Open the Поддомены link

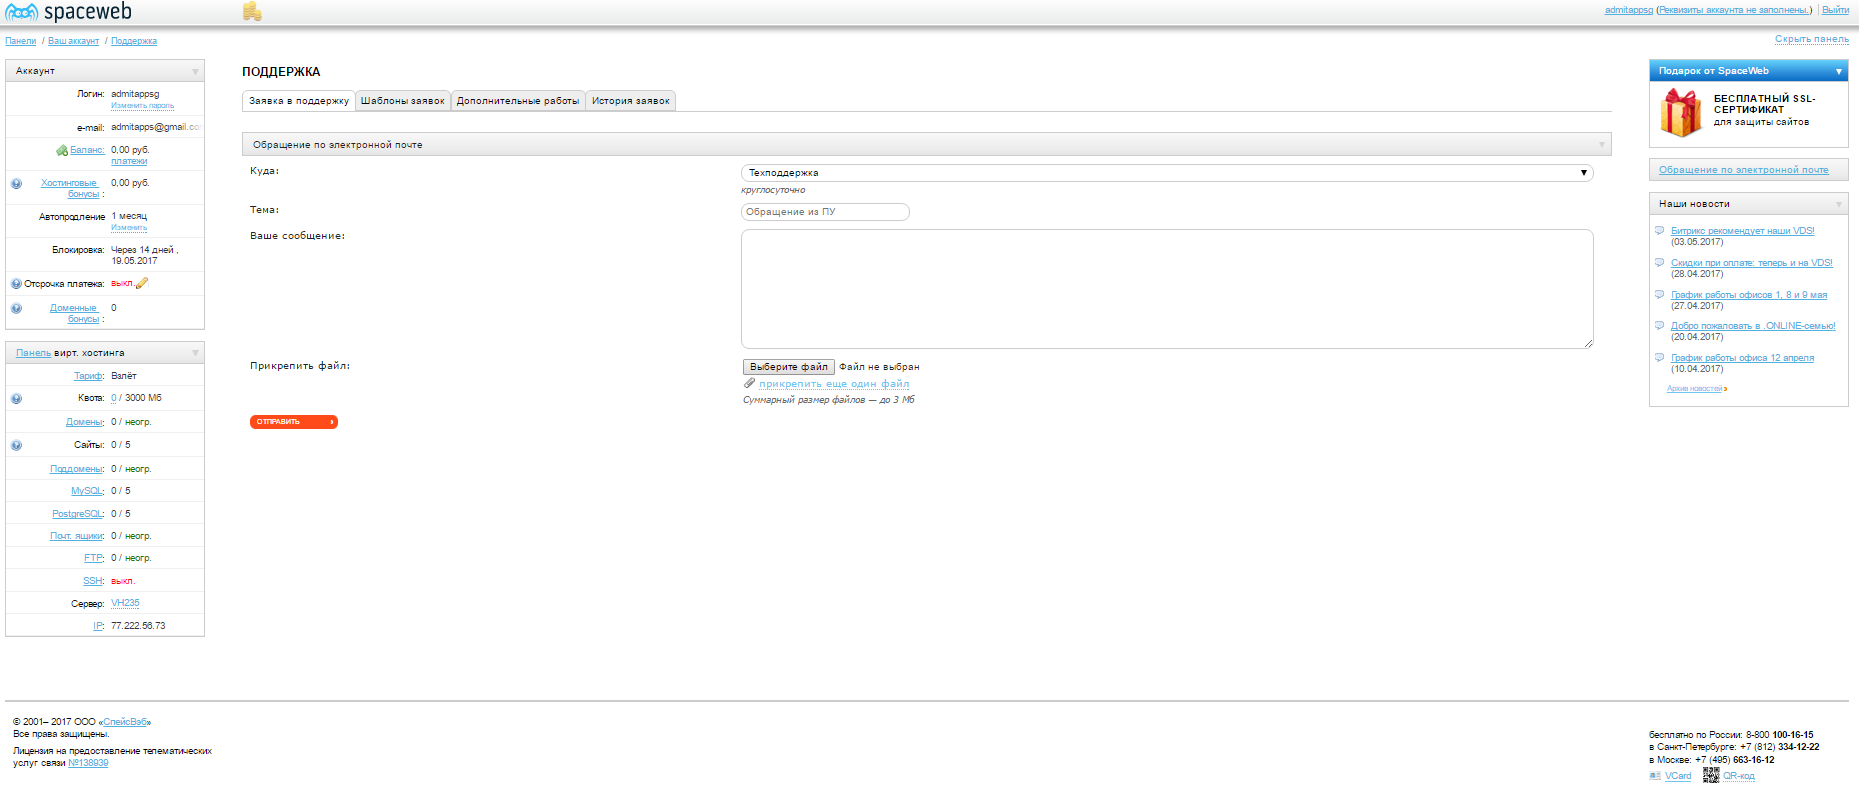tap(77, 469)
